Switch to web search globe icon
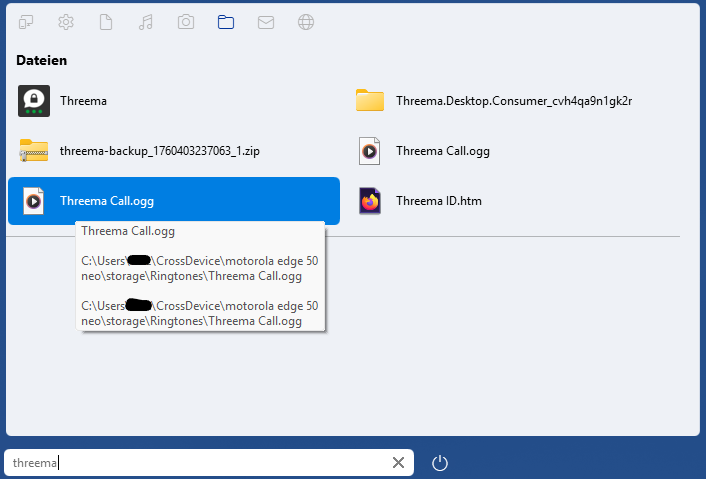 [x=306, y=22]
